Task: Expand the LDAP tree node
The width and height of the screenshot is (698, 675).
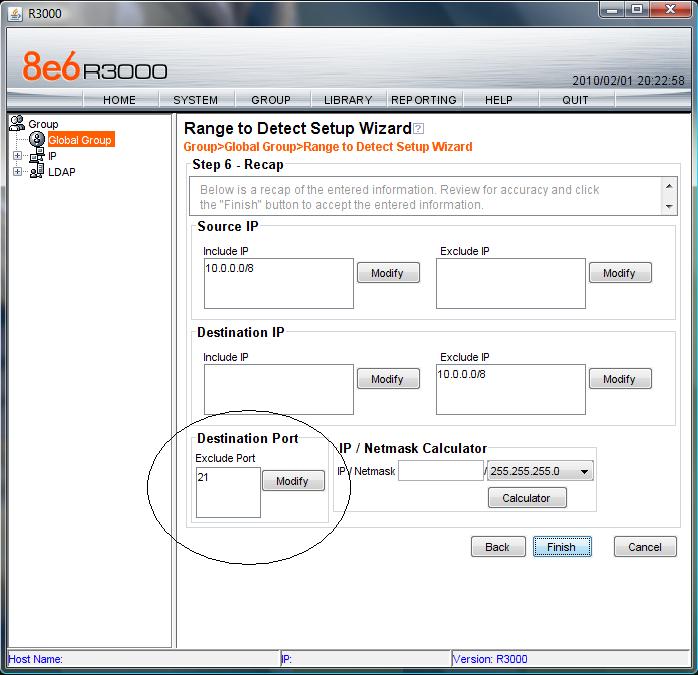Action: 17,172
